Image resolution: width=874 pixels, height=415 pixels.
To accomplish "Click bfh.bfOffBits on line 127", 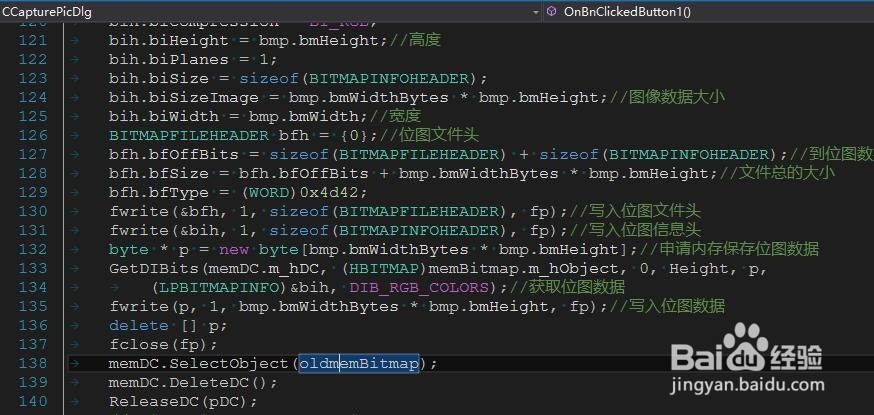I will pos(173,155).
